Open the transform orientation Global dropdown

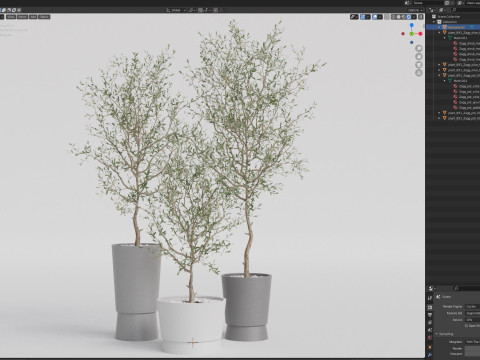[x=176, y=10]
